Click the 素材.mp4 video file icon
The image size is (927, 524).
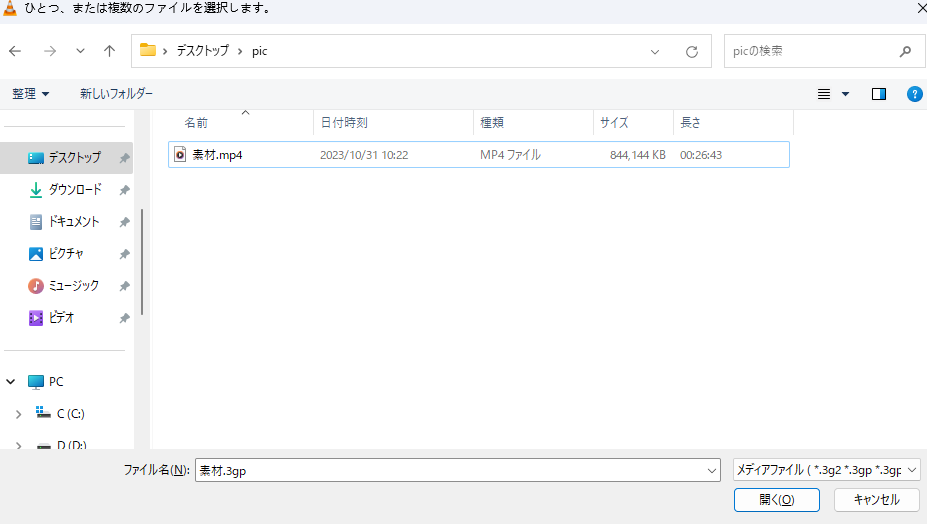[x=180, y=155]
